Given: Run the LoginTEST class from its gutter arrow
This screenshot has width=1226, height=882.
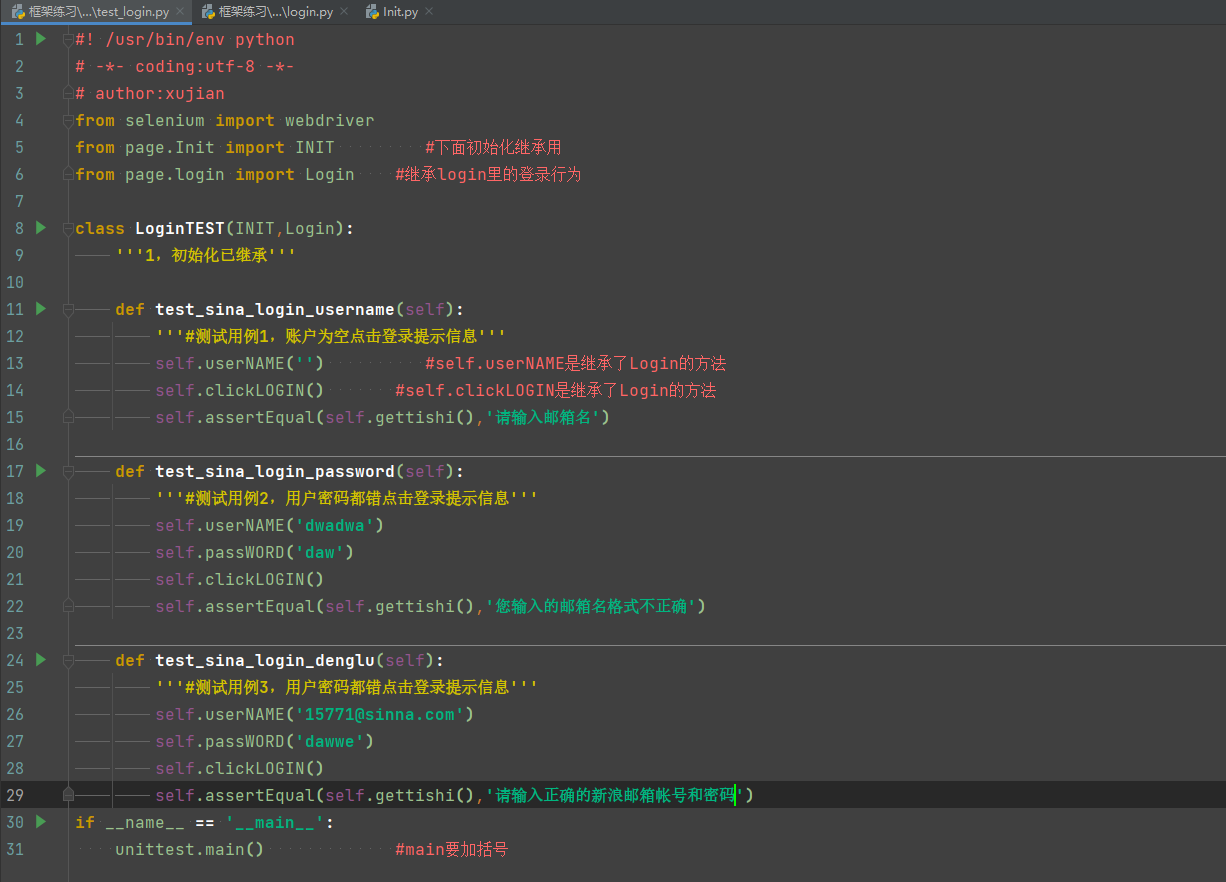Looking at the screenshot, I should pos(41,228).
